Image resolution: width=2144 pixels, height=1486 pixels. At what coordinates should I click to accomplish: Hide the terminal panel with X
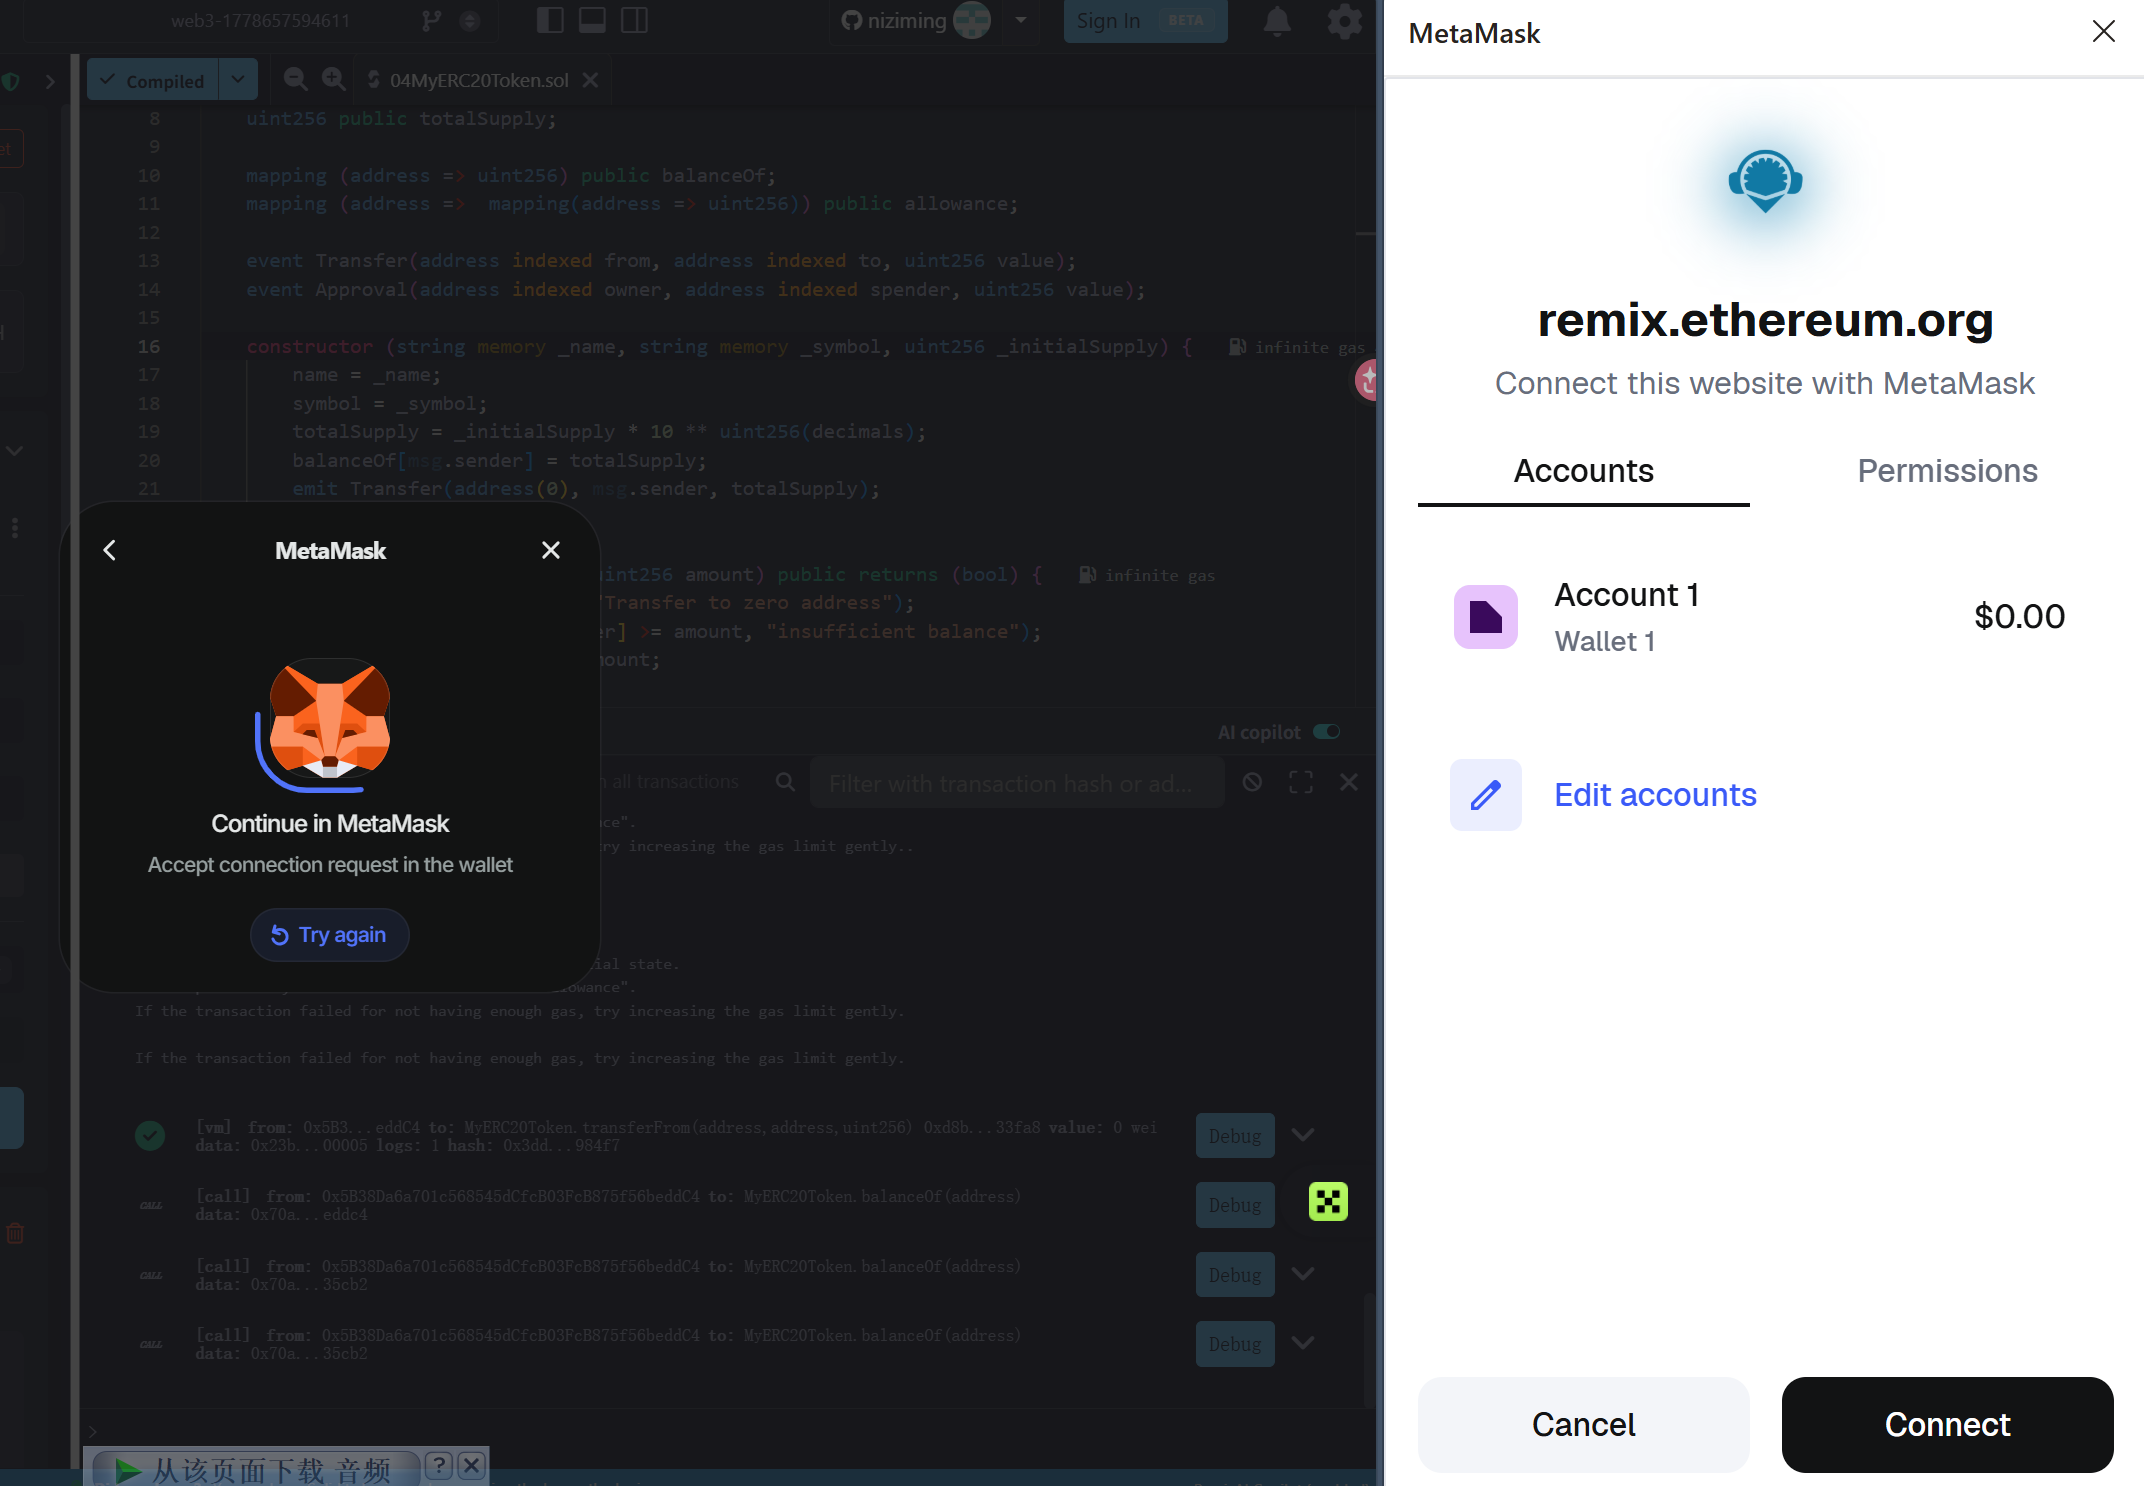(x=1349, y=782)
